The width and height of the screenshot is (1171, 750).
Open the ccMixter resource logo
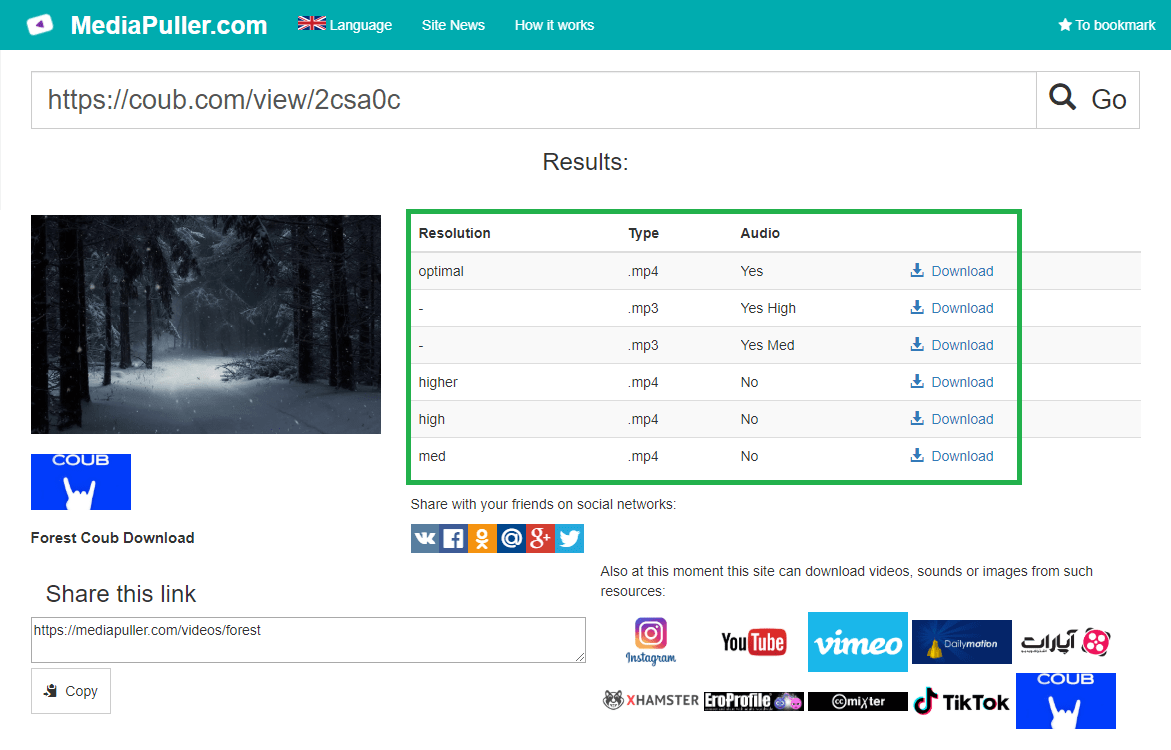pyautogui.click(x=857, y=701)
